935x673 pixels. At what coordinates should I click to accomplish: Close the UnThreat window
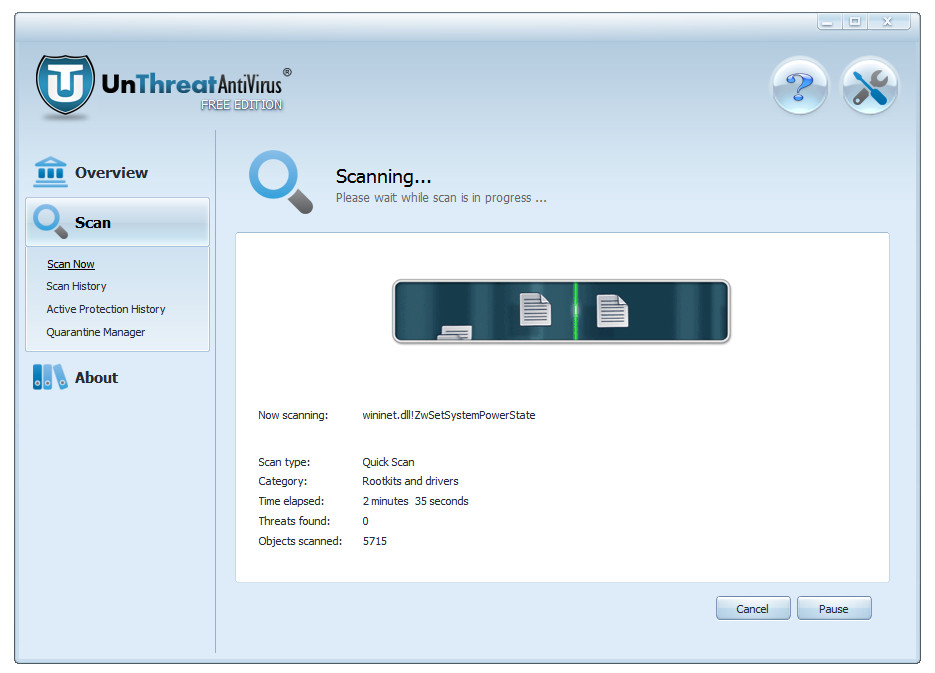[888, 22]
